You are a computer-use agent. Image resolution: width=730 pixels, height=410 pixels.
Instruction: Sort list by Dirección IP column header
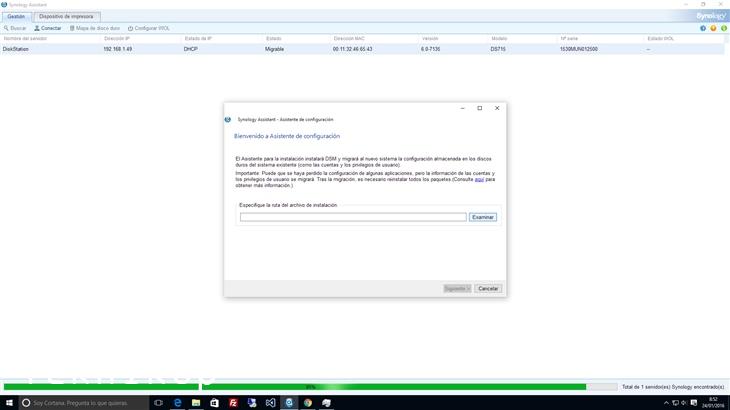click(x=116, y=38)
